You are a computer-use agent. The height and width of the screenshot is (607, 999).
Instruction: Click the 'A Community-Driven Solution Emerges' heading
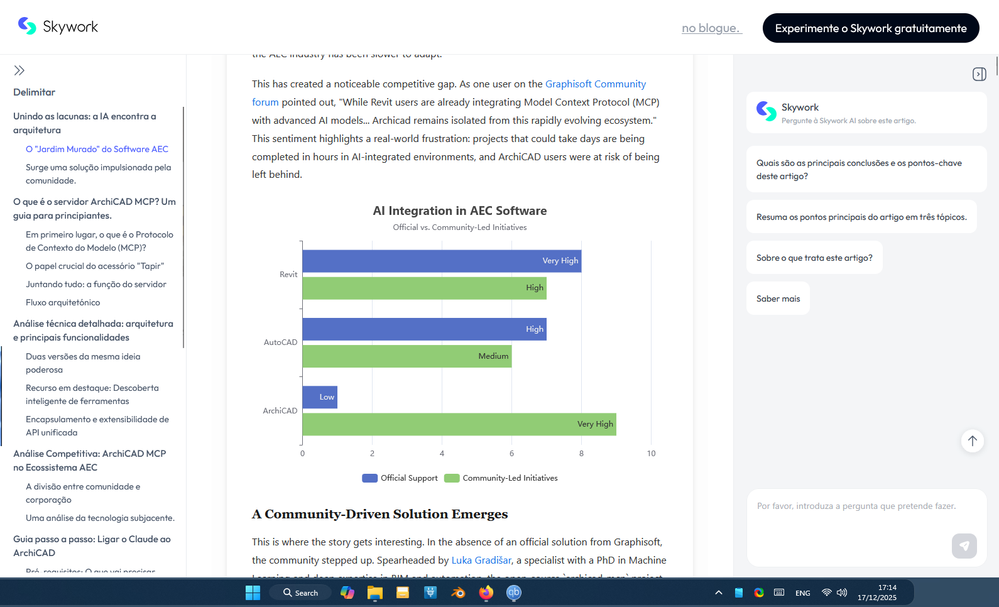380,515
